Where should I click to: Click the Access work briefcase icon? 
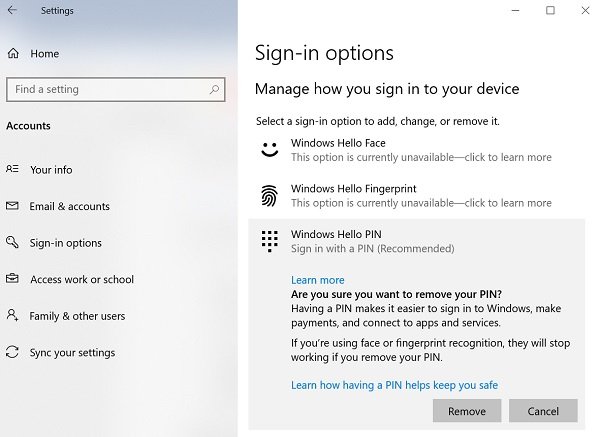tap(12, 280)
